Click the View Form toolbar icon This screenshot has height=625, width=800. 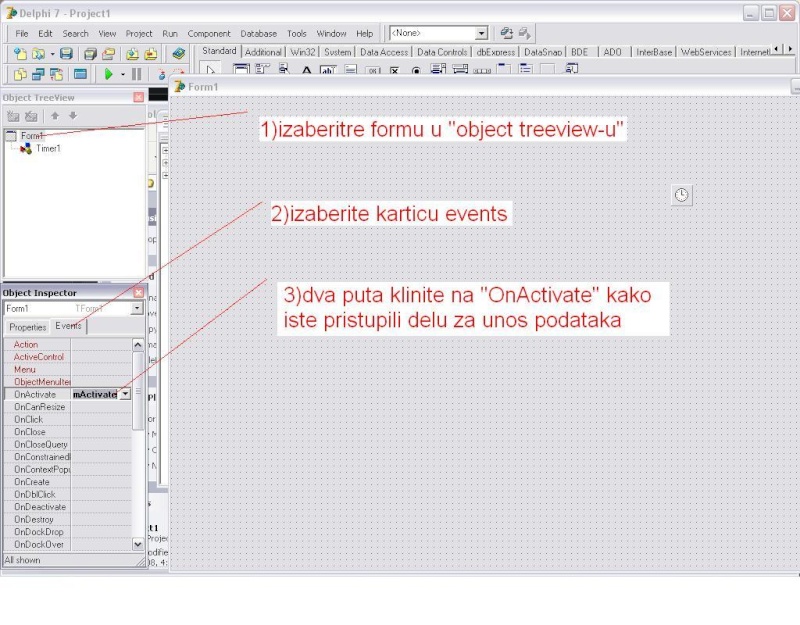pyautogui.click(x=38, y=74)
